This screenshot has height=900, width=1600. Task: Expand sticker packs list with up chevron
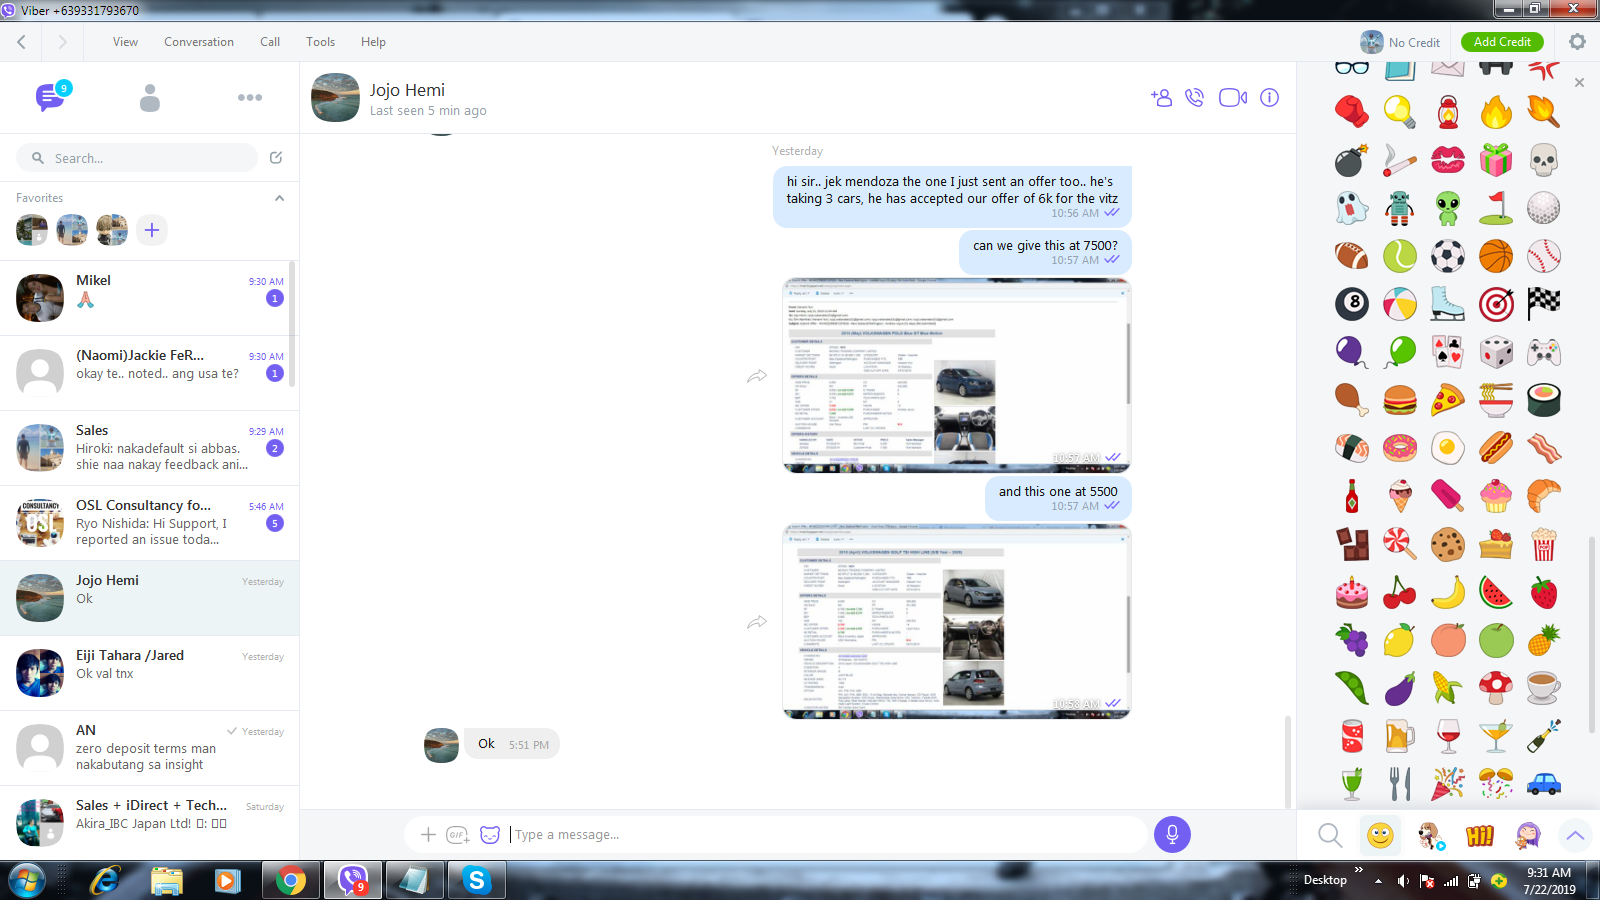[1575, 835]
